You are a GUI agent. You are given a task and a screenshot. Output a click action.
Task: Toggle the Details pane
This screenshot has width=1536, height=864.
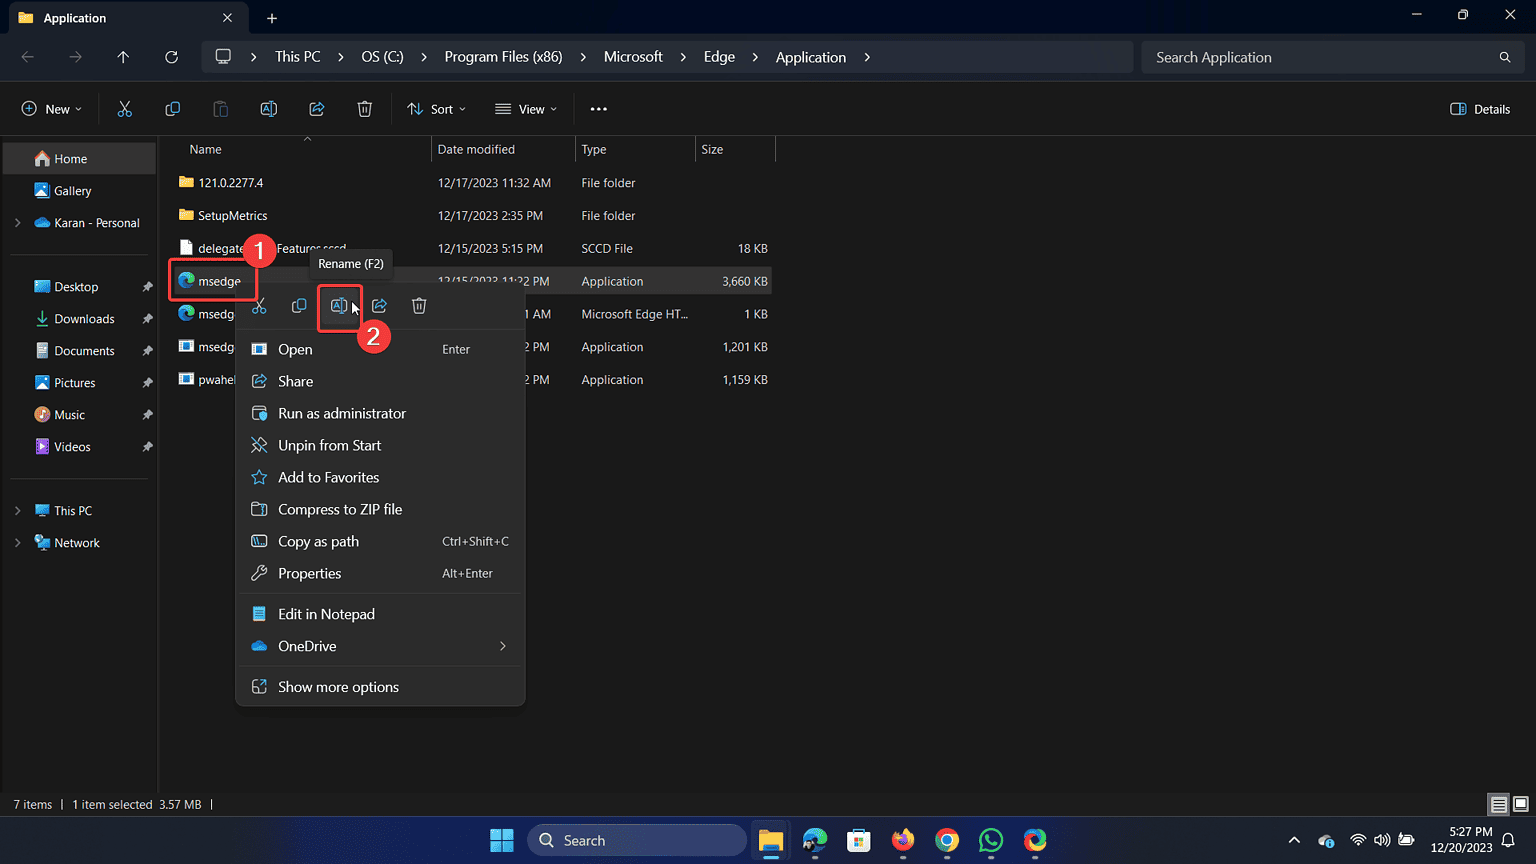tap(1480, 109)
